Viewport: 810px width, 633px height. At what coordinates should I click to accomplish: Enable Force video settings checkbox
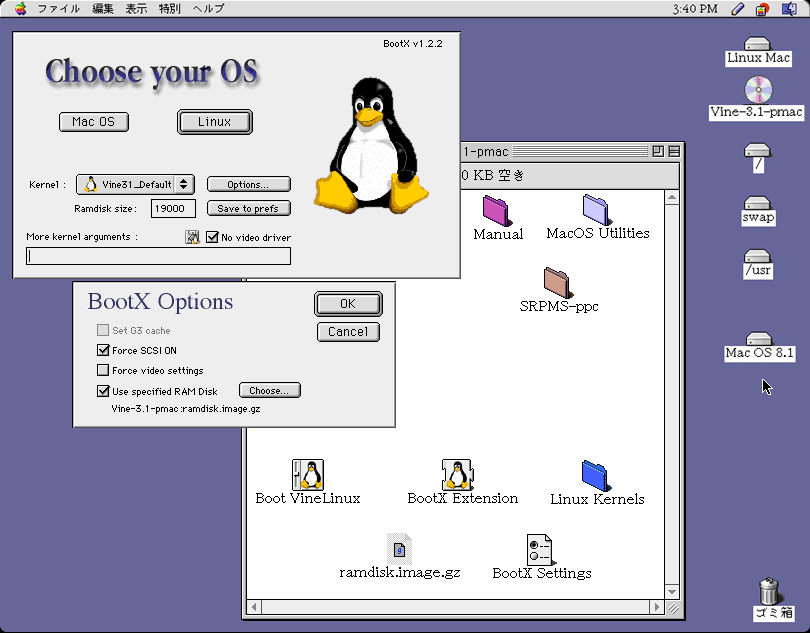coord(103,371)
